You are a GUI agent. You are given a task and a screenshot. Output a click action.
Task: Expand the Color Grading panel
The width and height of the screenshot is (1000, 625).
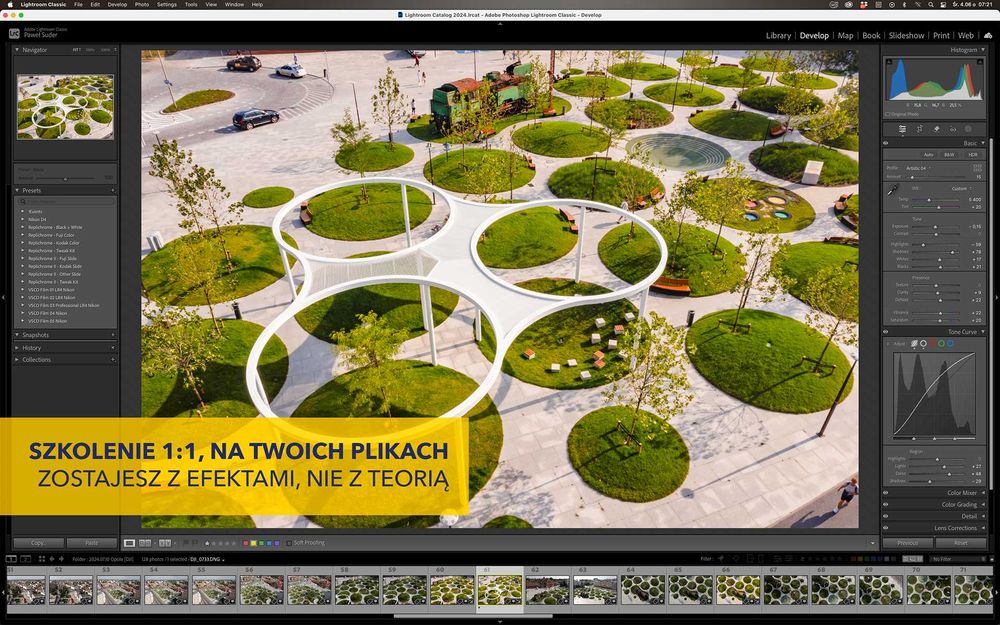pyautogui.click(x=982, y=504)
